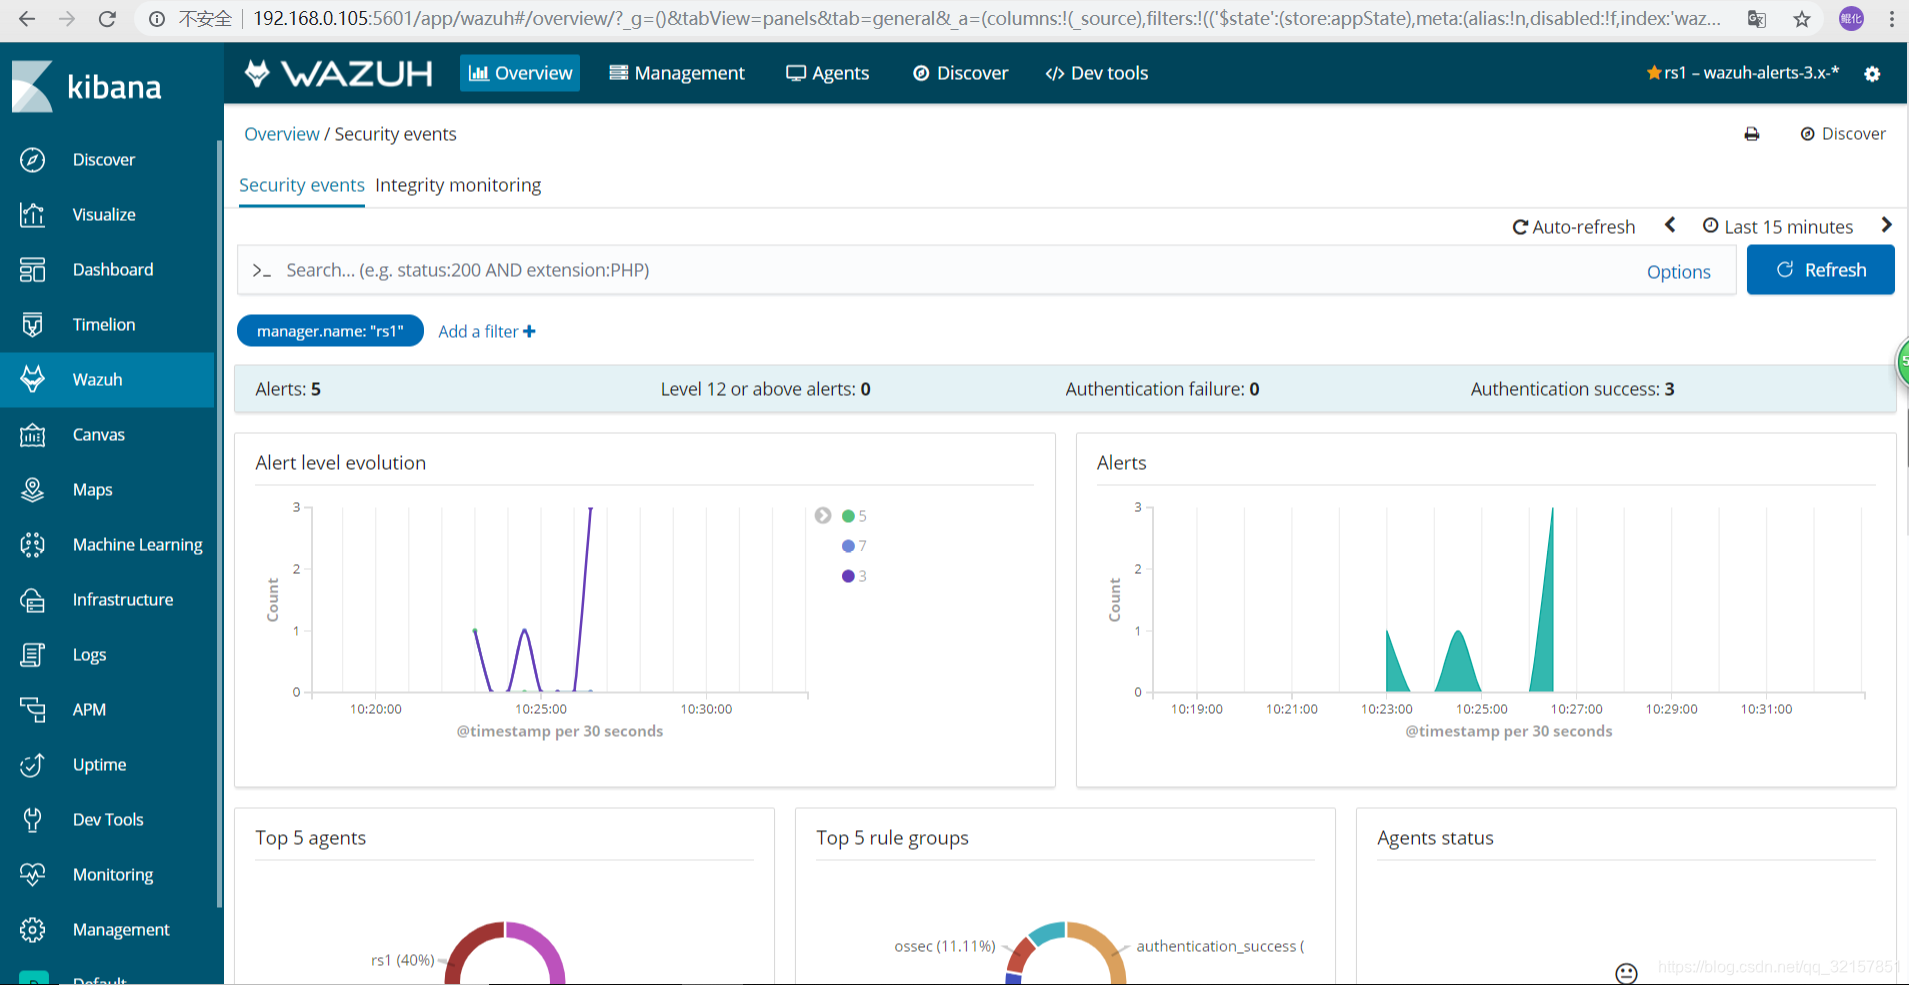This screenshot has width=1909, height=985.
Task: Toggle level 7 series in legend
Action: [854, 546]
